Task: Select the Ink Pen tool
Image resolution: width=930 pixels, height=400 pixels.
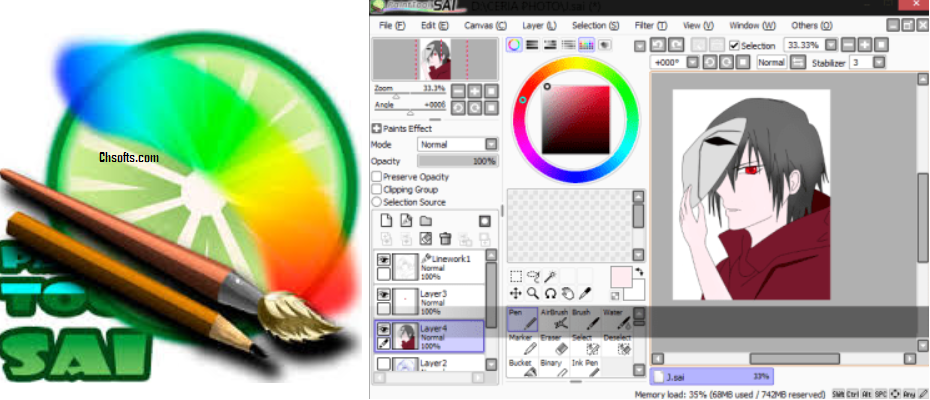Action: click(x=585, y=367)
